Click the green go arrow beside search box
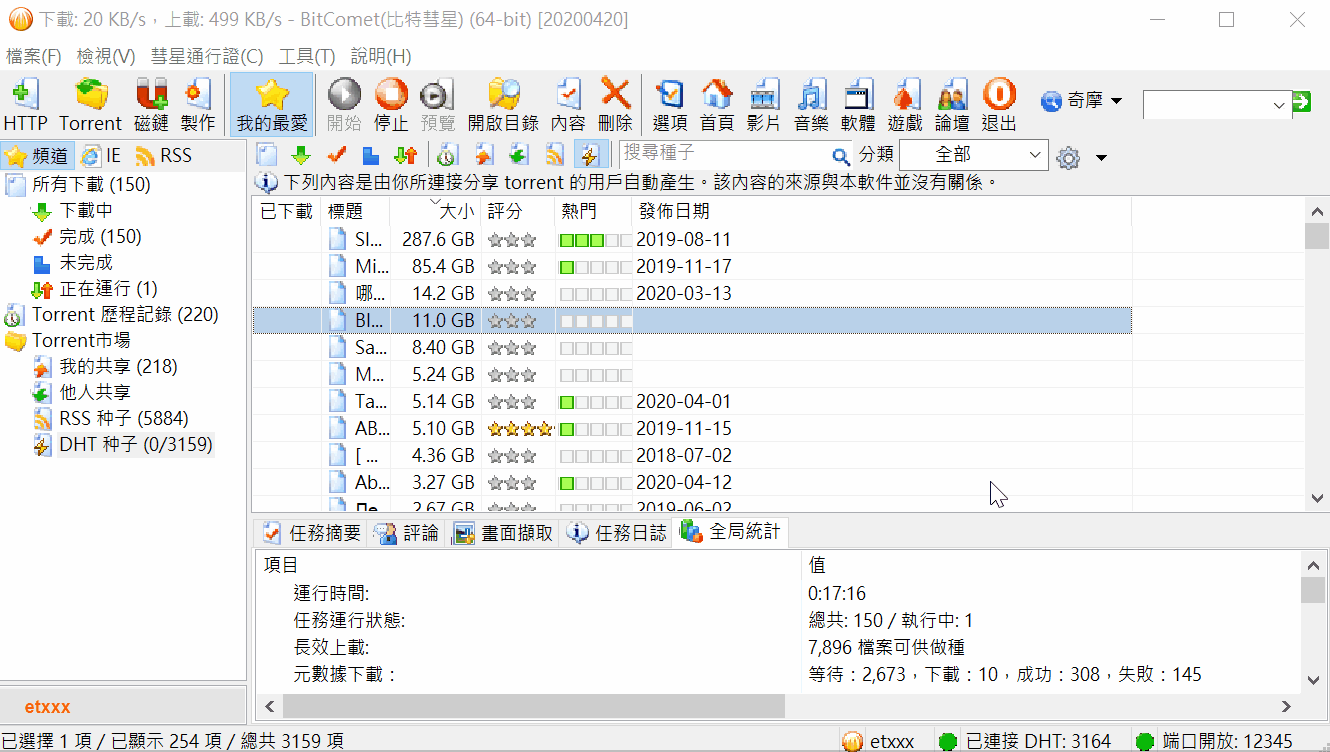 coord(1301,102)
